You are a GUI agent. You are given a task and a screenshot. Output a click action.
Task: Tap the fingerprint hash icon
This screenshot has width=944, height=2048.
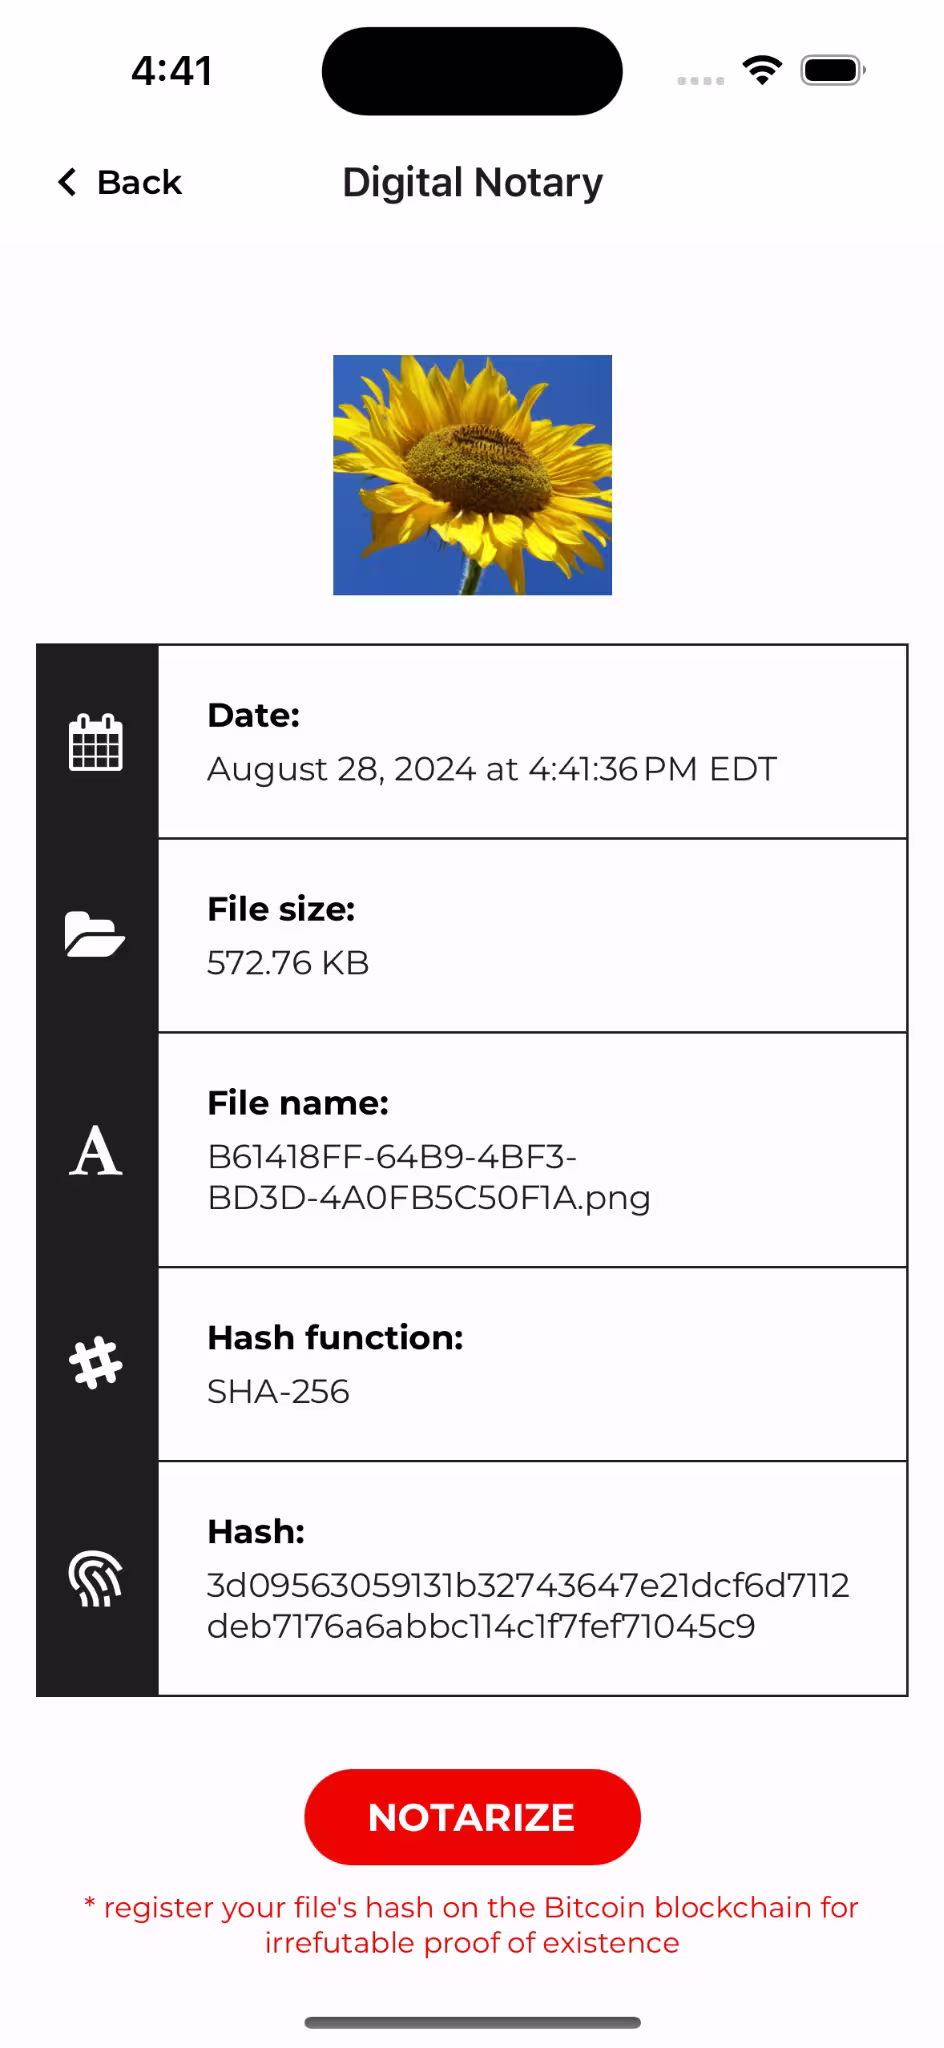(x=96, y=1578)
